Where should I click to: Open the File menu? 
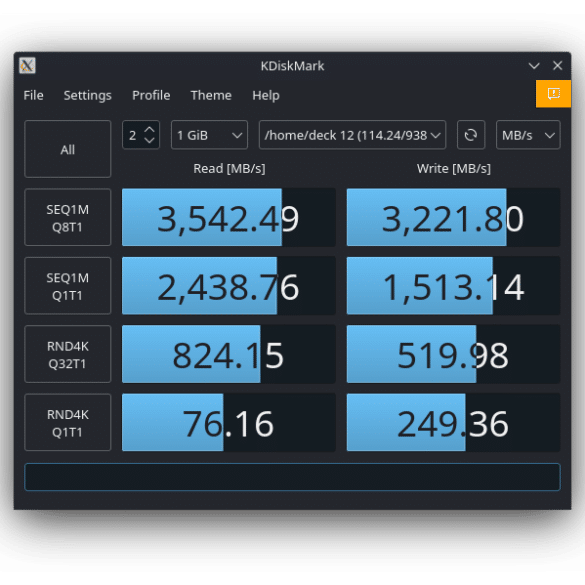33,95
